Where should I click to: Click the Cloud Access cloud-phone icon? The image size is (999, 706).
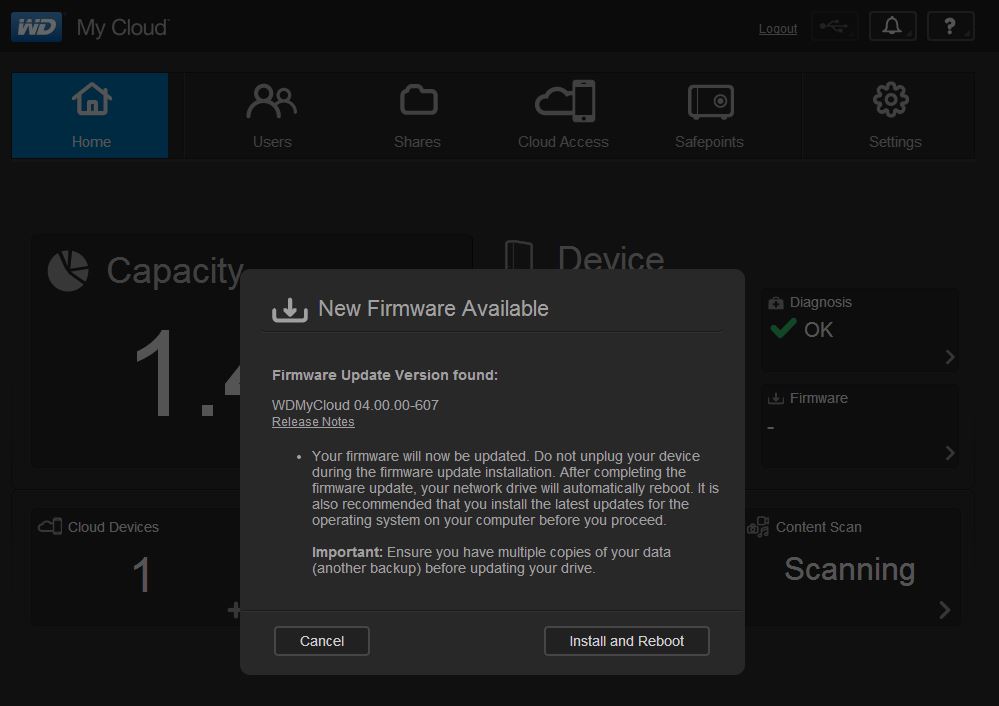coord(565,101)
